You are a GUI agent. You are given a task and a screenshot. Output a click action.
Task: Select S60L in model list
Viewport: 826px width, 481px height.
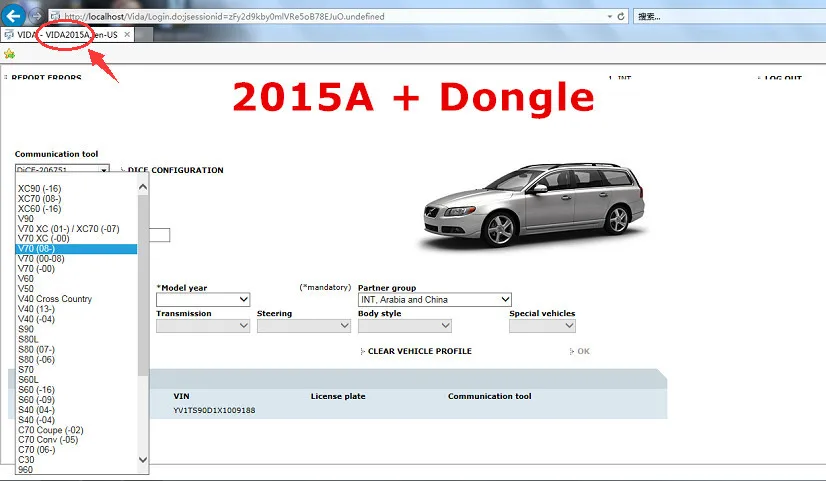coord(76,379)
